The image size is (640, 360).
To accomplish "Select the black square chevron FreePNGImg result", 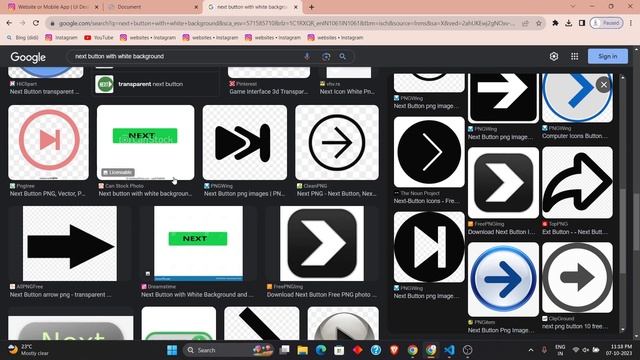I will point(322,243).
